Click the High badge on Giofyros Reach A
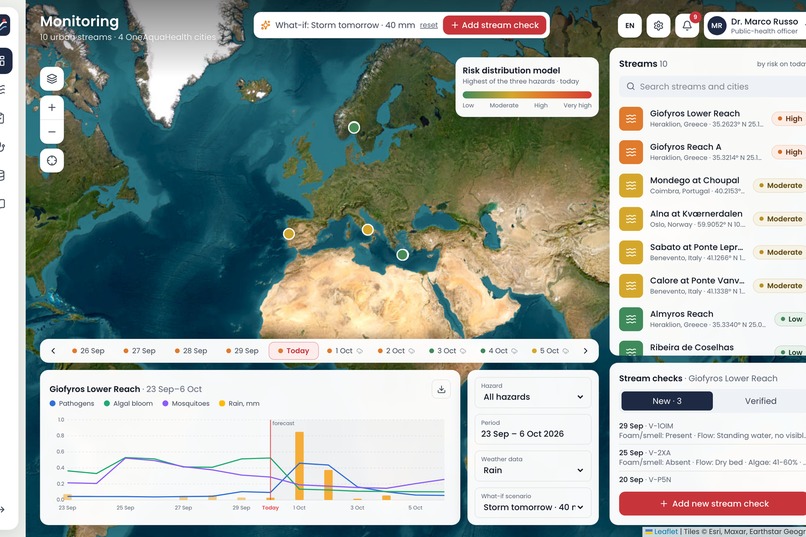The width and height of the screenshot is (806, 537). pos(789,152)
